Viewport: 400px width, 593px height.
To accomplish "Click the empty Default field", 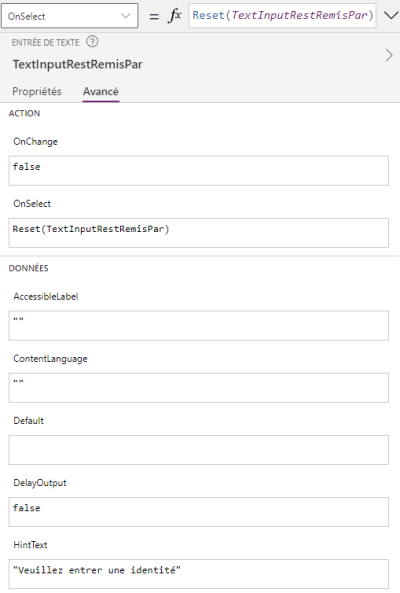I will tap(198, 450).
